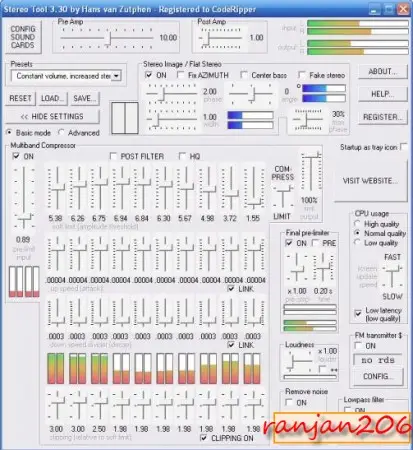413x450 pixels.
Task: Click the soft limit slider showing 4.98
Action: pos(208,188)
